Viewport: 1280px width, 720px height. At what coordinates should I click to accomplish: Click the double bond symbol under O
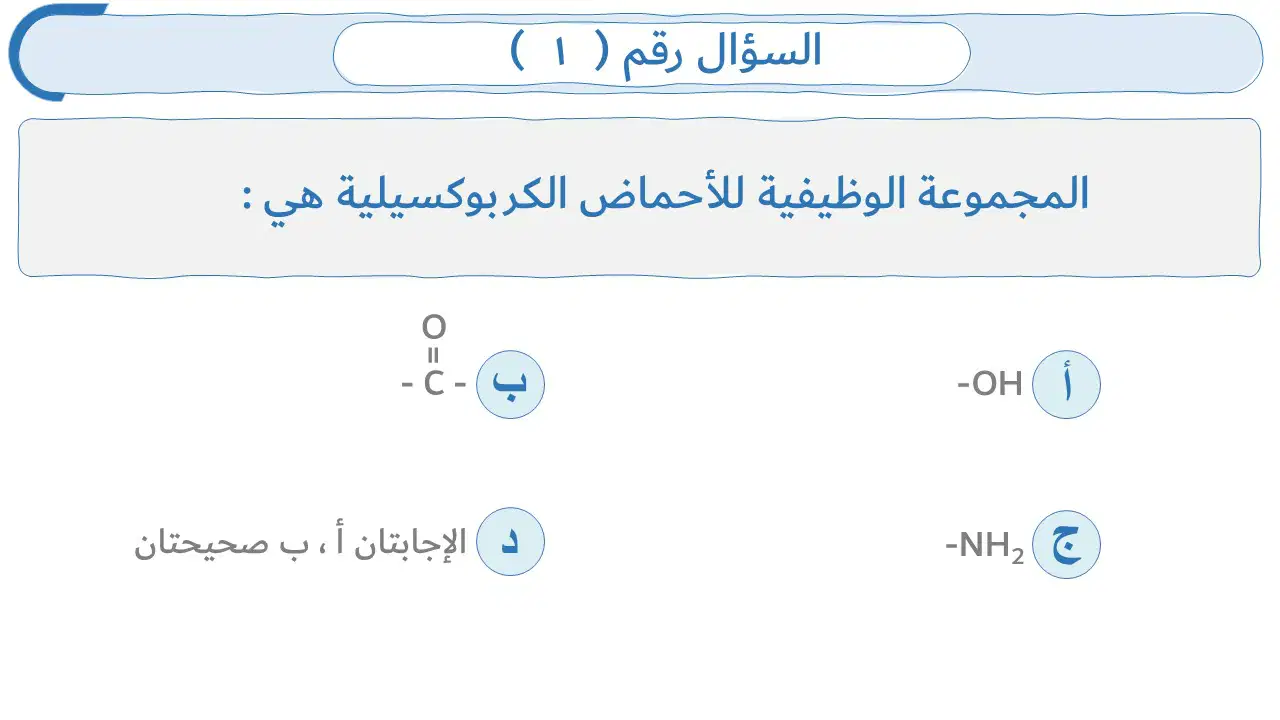pos(434,355)
